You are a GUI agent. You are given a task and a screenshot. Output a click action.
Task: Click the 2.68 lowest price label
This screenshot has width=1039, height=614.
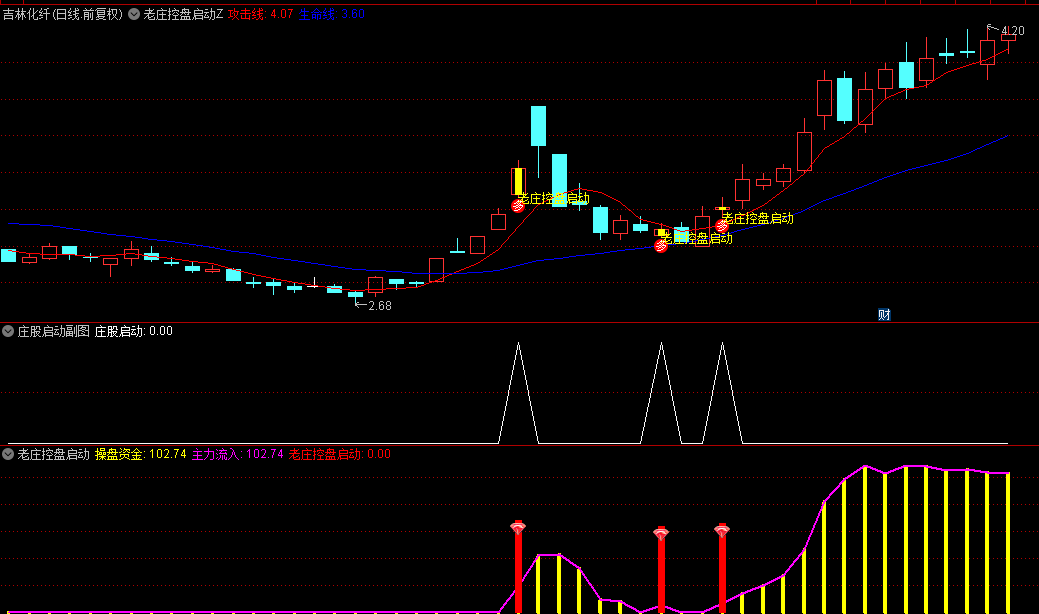(380, 305)
